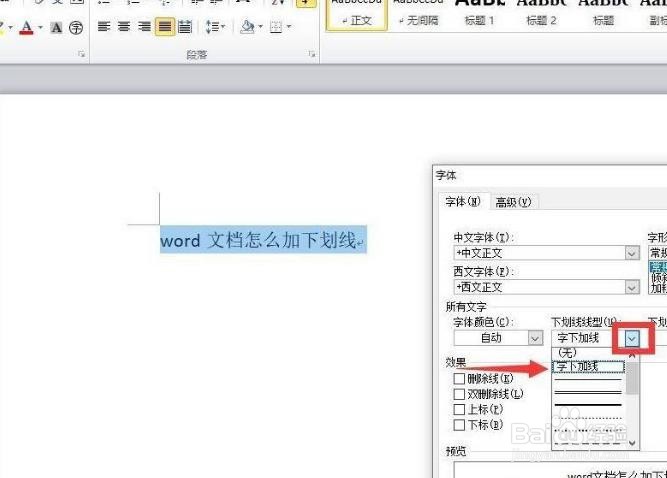
Task: Open the font color dropdown arrow
Action: [x=40, y=28]
